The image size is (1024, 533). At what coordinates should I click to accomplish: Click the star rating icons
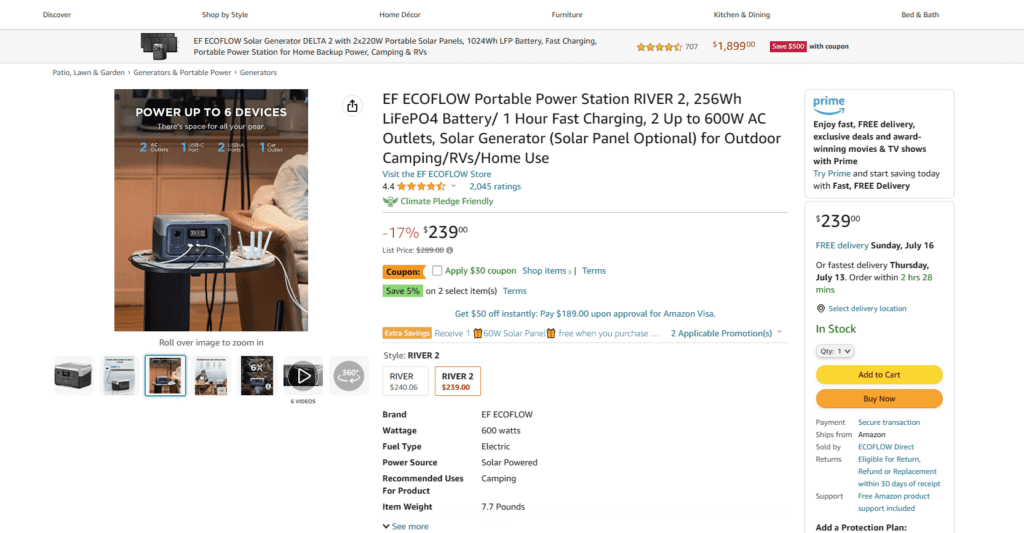421,186
